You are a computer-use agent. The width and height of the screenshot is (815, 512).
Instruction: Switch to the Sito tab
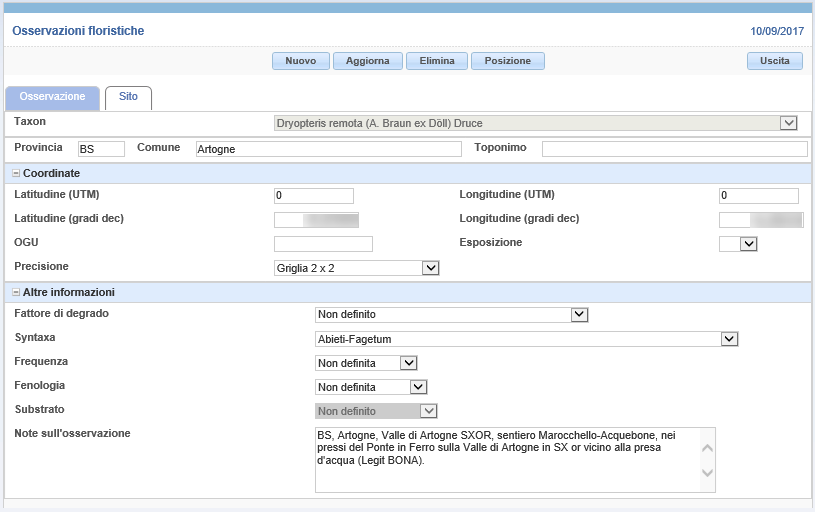(x=128, y=97)
